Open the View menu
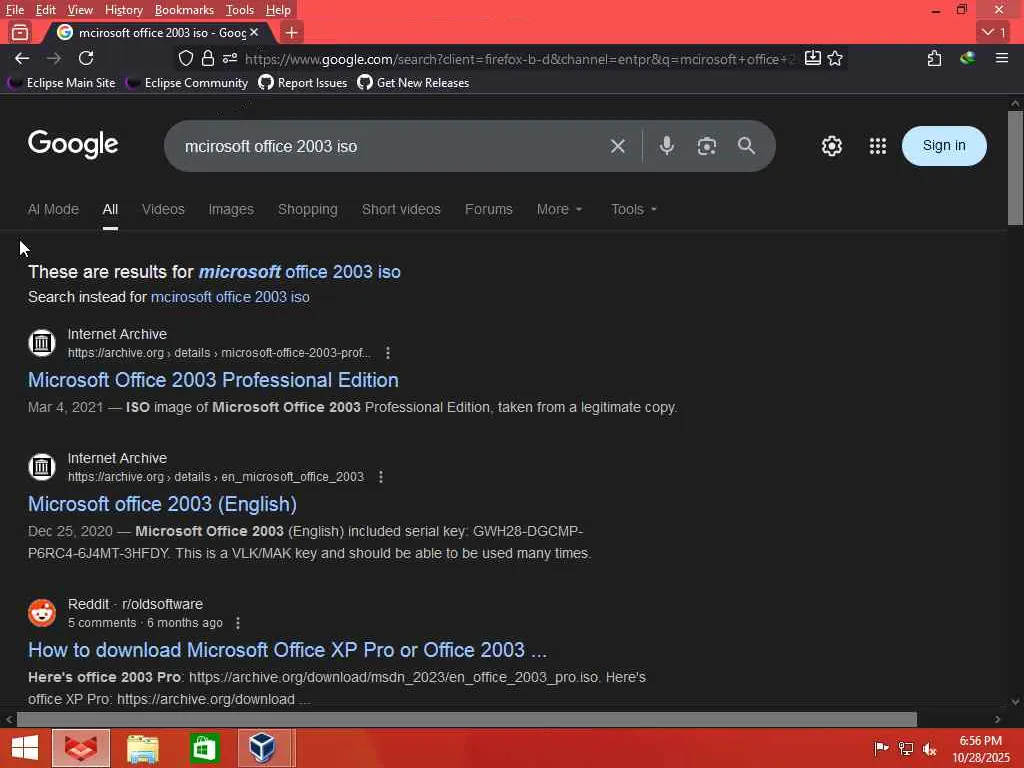 coord(80,10)
